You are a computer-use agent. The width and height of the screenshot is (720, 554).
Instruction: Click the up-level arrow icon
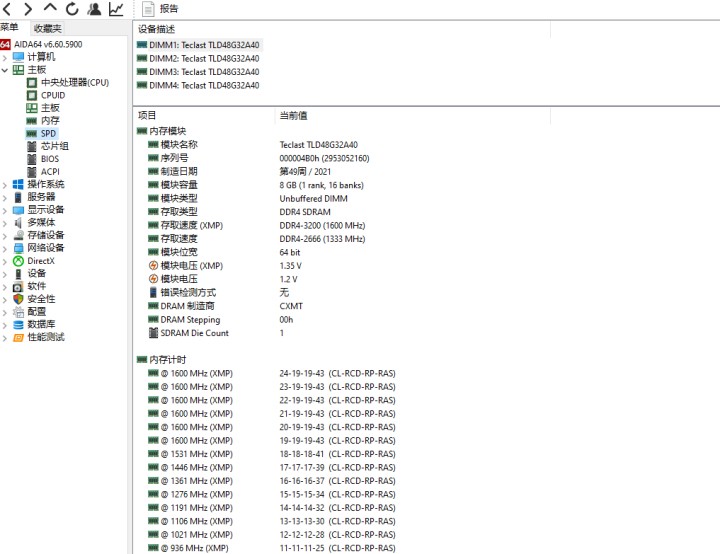(50, 8)
